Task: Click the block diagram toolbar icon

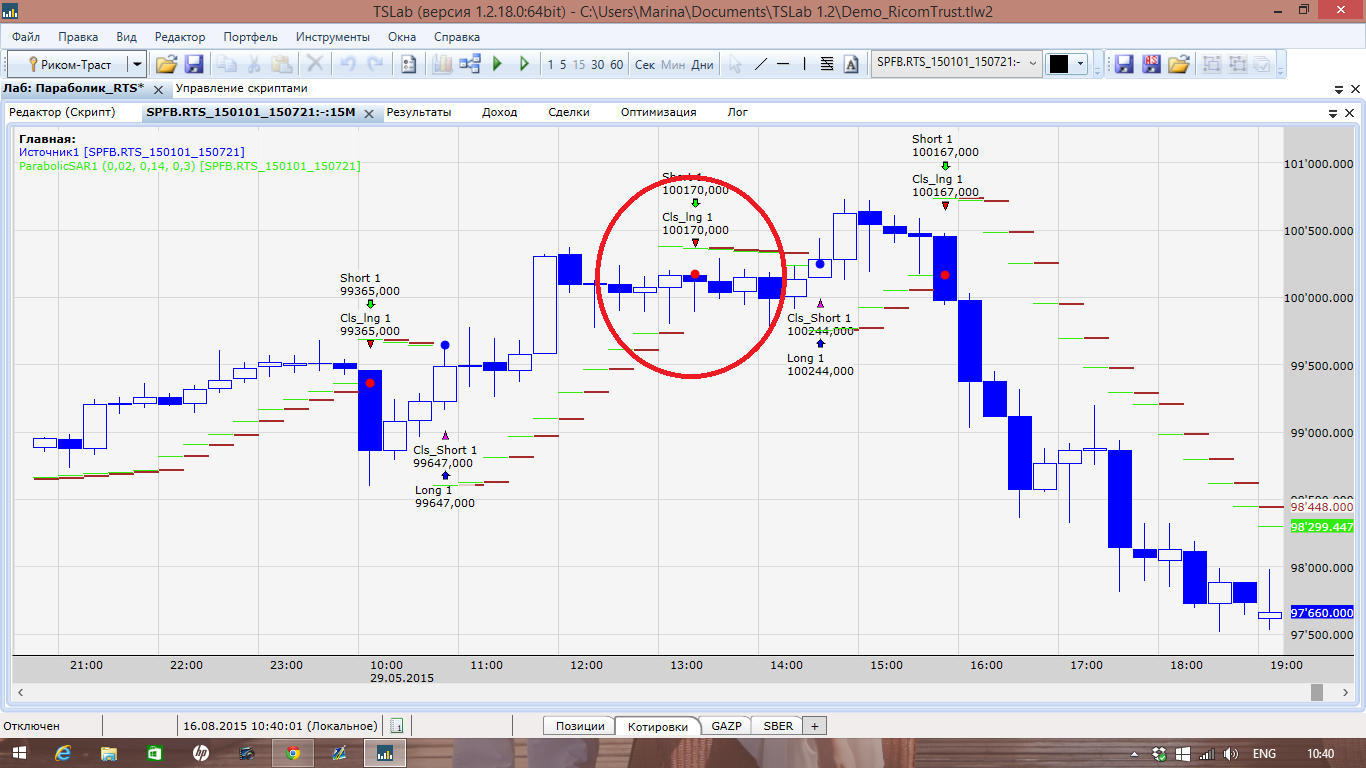Action: (469, 64)
